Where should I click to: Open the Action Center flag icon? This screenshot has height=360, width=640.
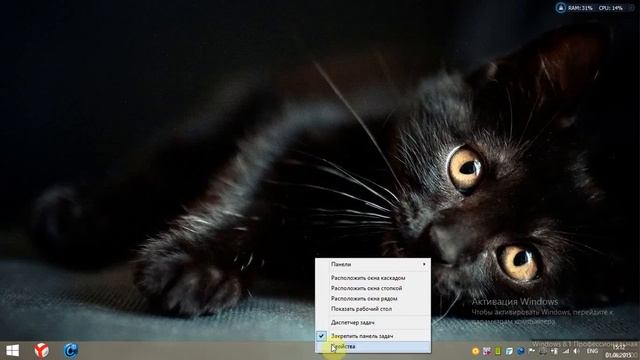[532, 350]
